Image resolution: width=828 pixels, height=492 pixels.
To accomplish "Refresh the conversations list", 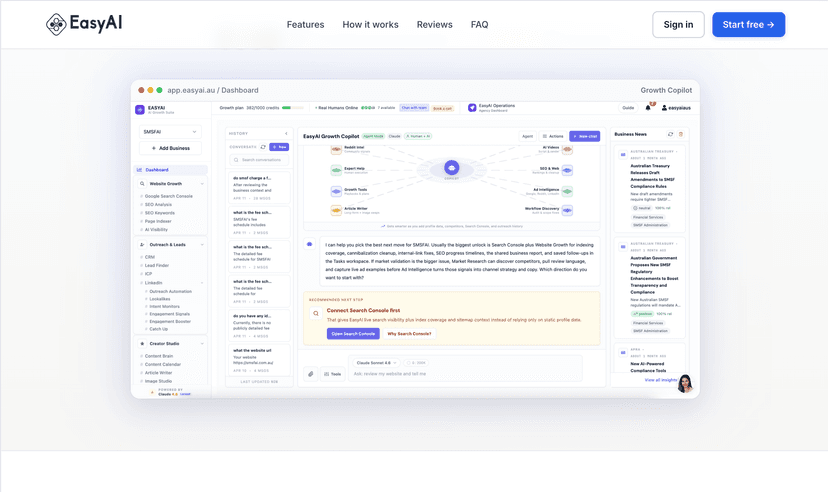I will click(263, 147).
